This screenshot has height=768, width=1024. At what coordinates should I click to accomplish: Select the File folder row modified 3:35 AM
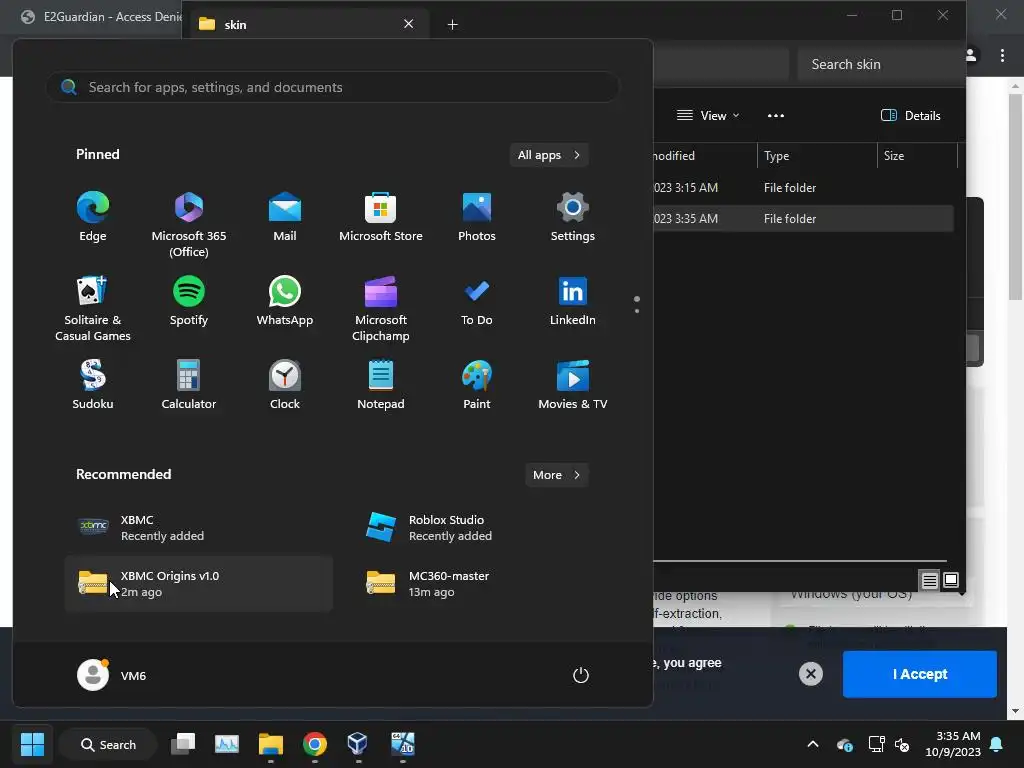pyautogui.click(x=803, y=219)
